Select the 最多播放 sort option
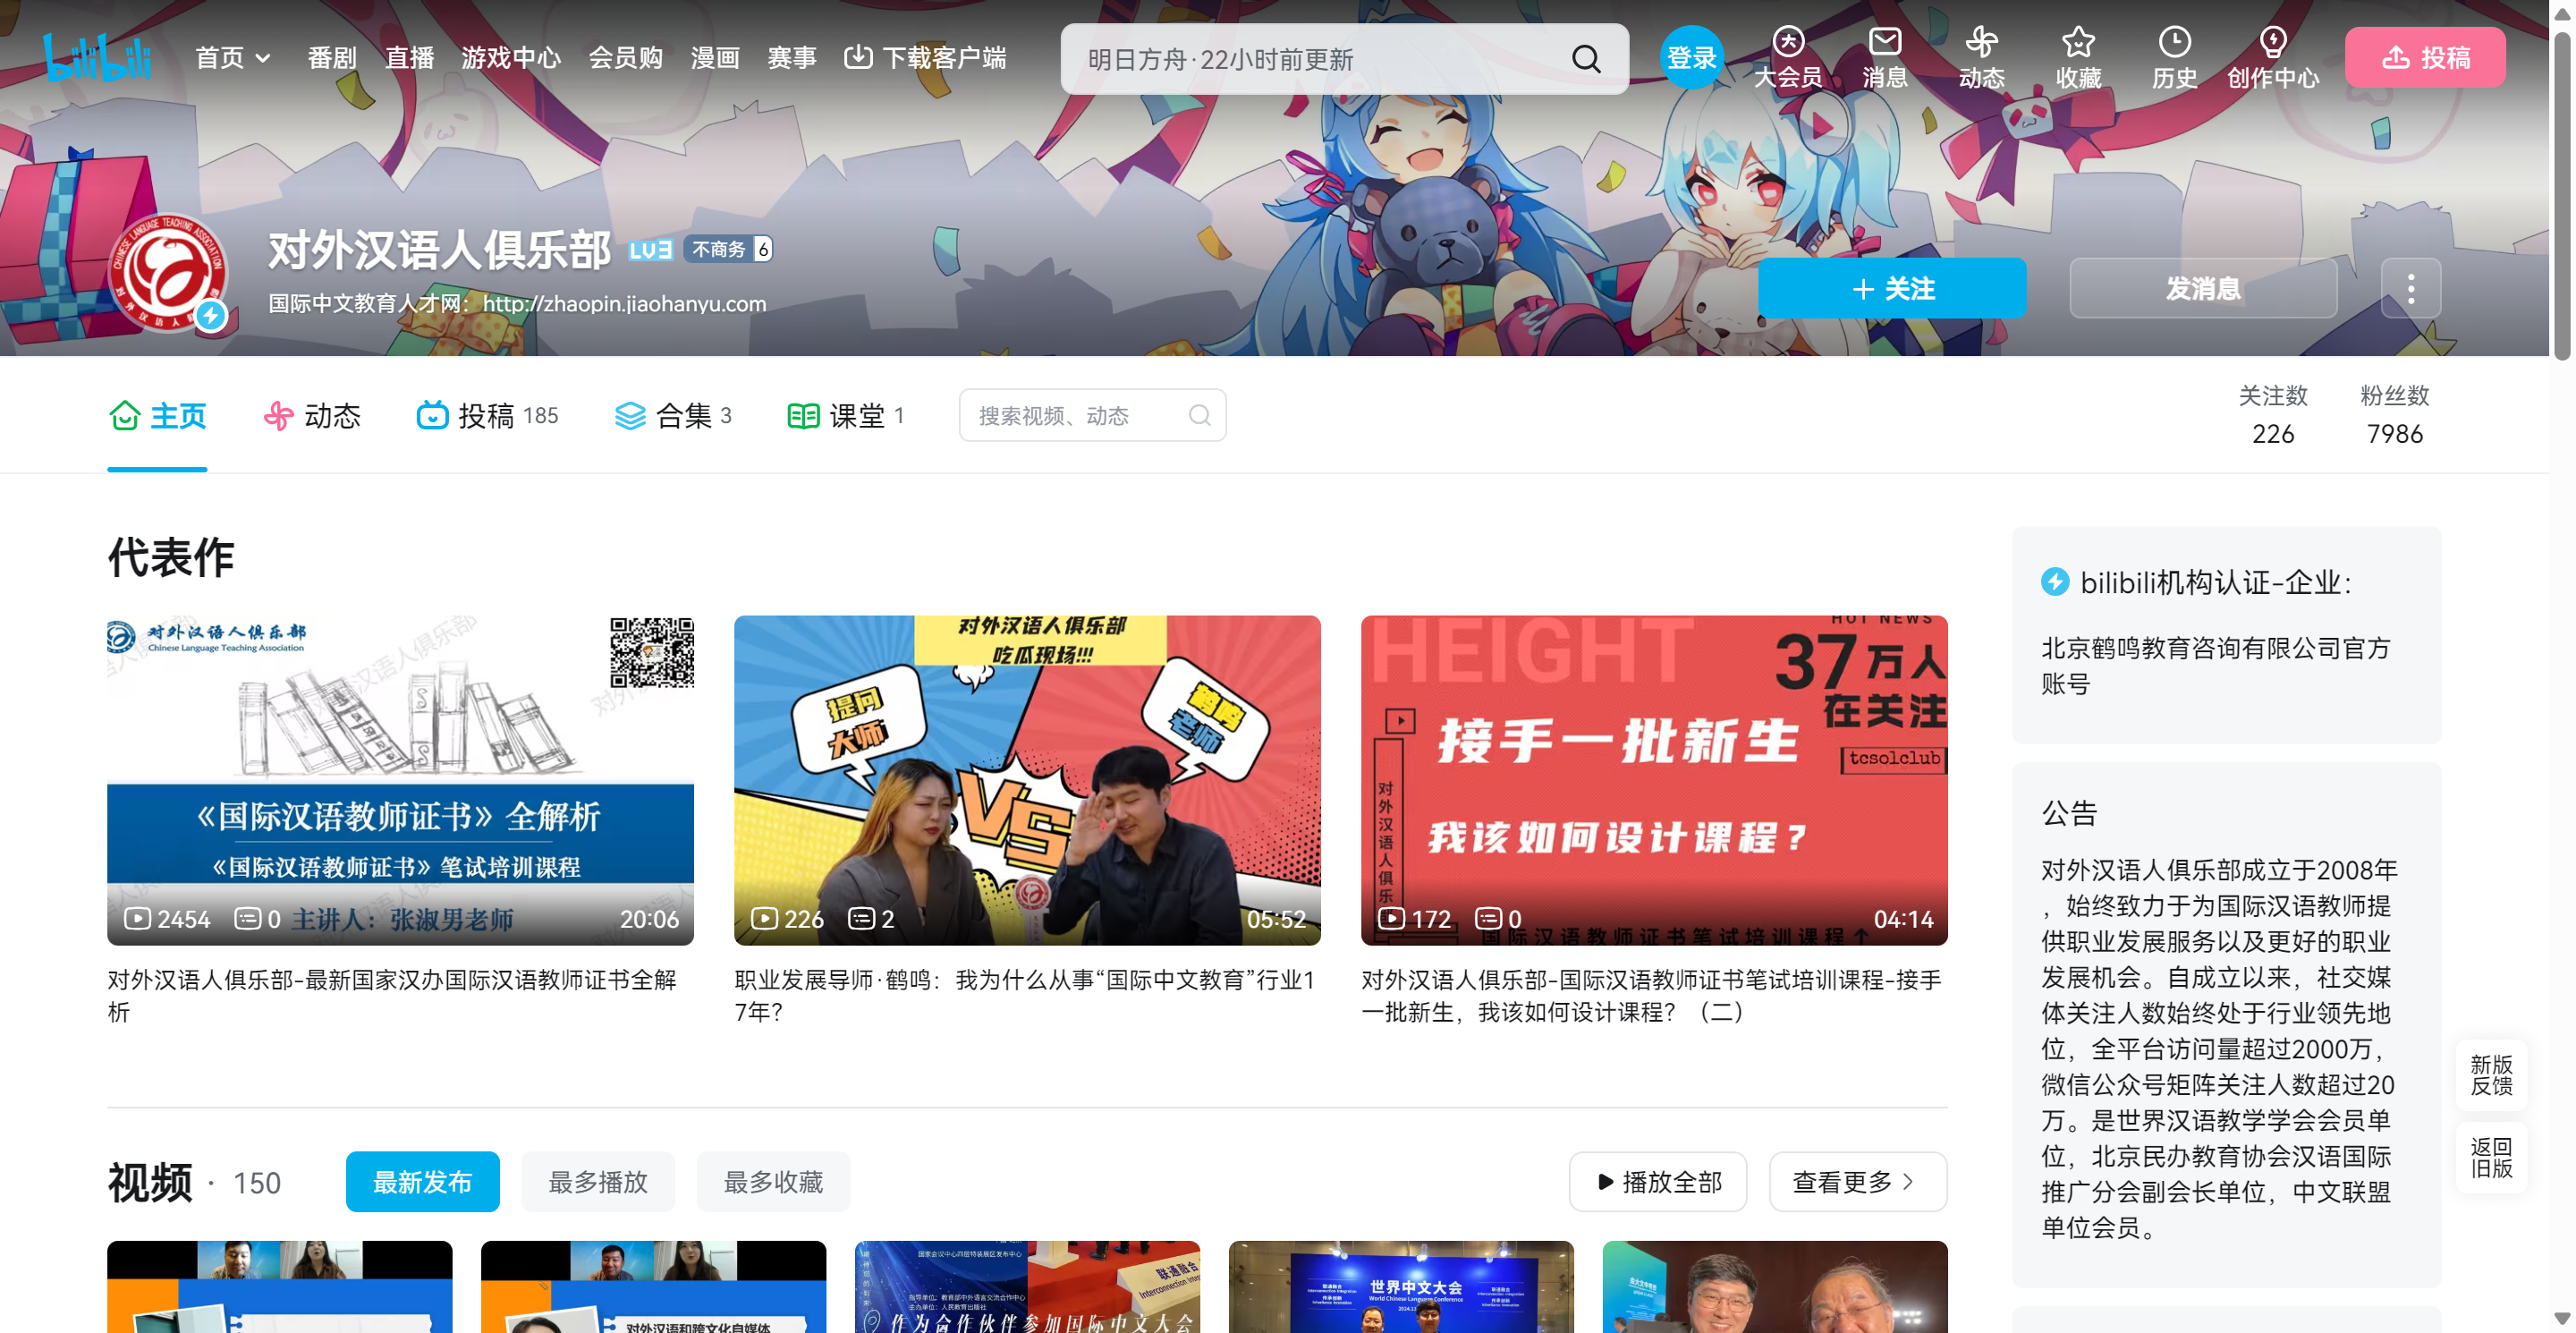2576x1333 pixels. [x=597, y=1181]
